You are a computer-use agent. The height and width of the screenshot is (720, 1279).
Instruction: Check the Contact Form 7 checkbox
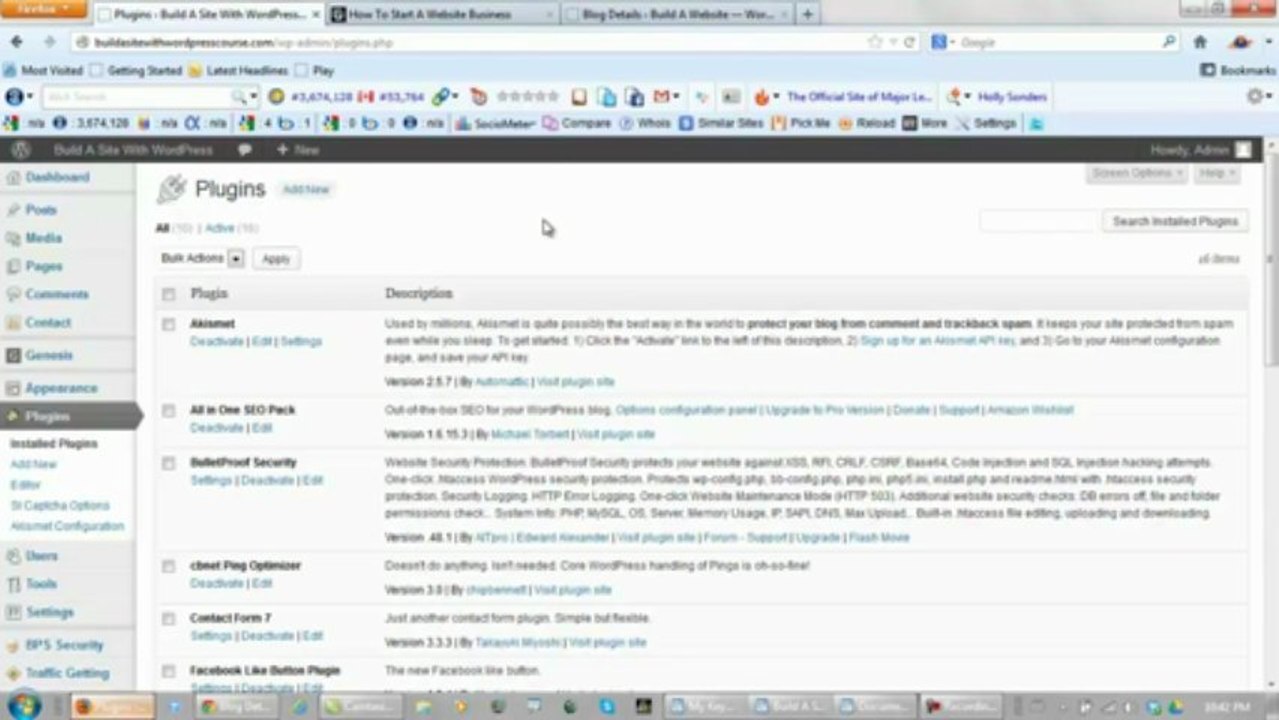coord(168,619)
